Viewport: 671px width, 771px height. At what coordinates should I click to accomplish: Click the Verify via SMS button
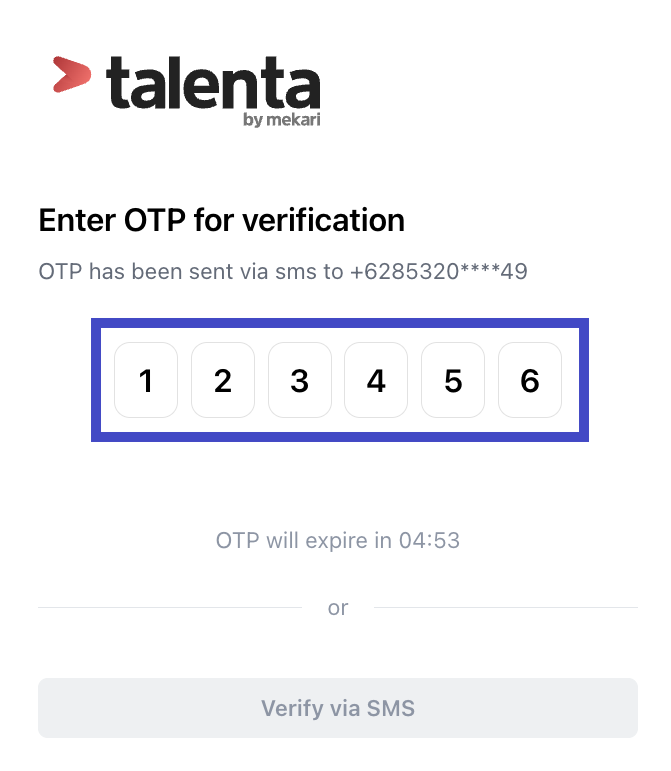pos(338,708)
